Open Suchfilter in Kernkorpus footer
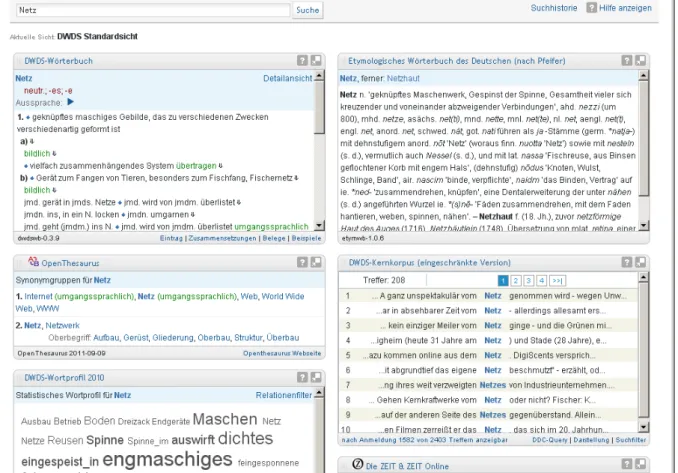The height and width of the screenshot is (473, 678). tap(630, 440)
